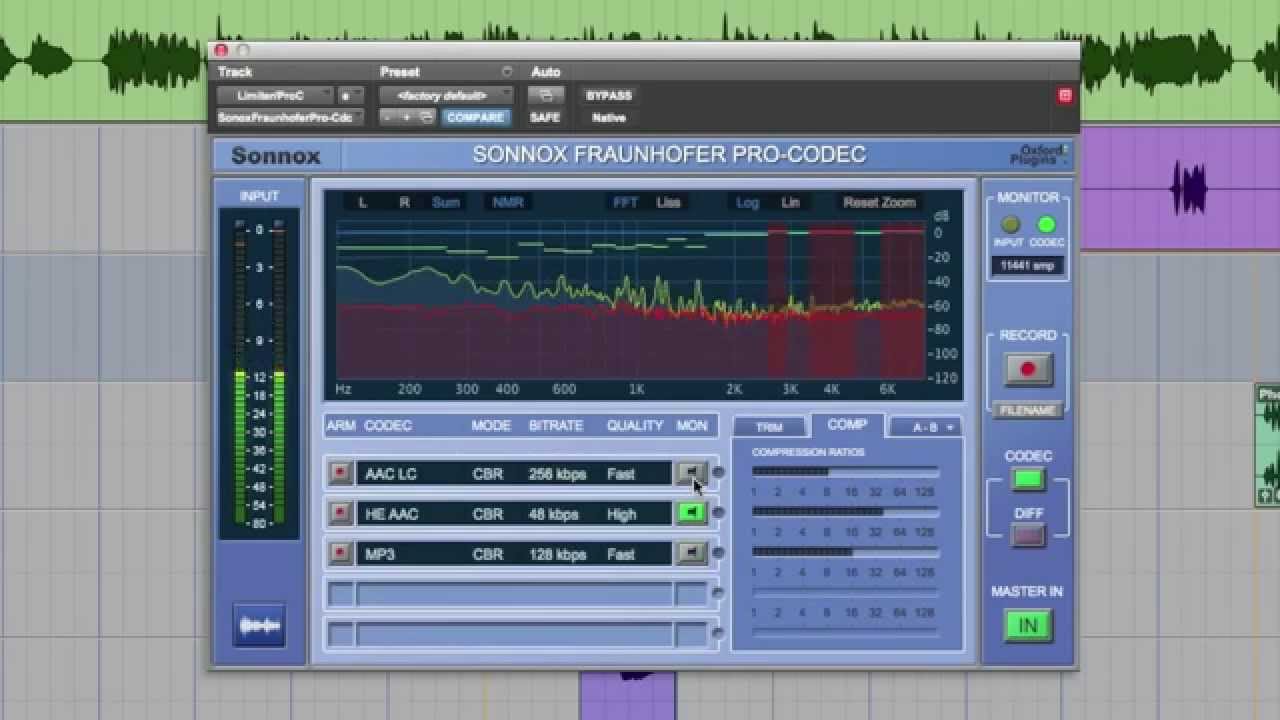Viewport: 1280px width, 720px height.
Task: Click the purple audio clip in Pro Tools track
Action: pyautogui.click(x=1180, y=188)
